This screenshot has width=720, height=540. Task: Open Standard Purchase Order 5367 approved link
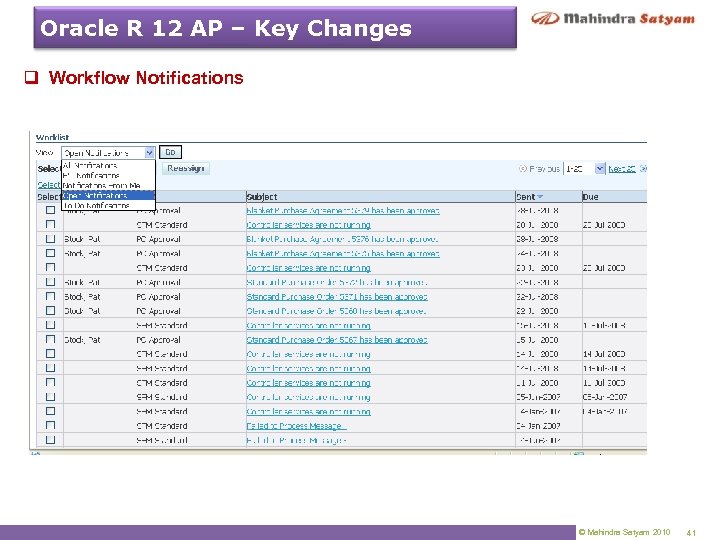(337, 340)
